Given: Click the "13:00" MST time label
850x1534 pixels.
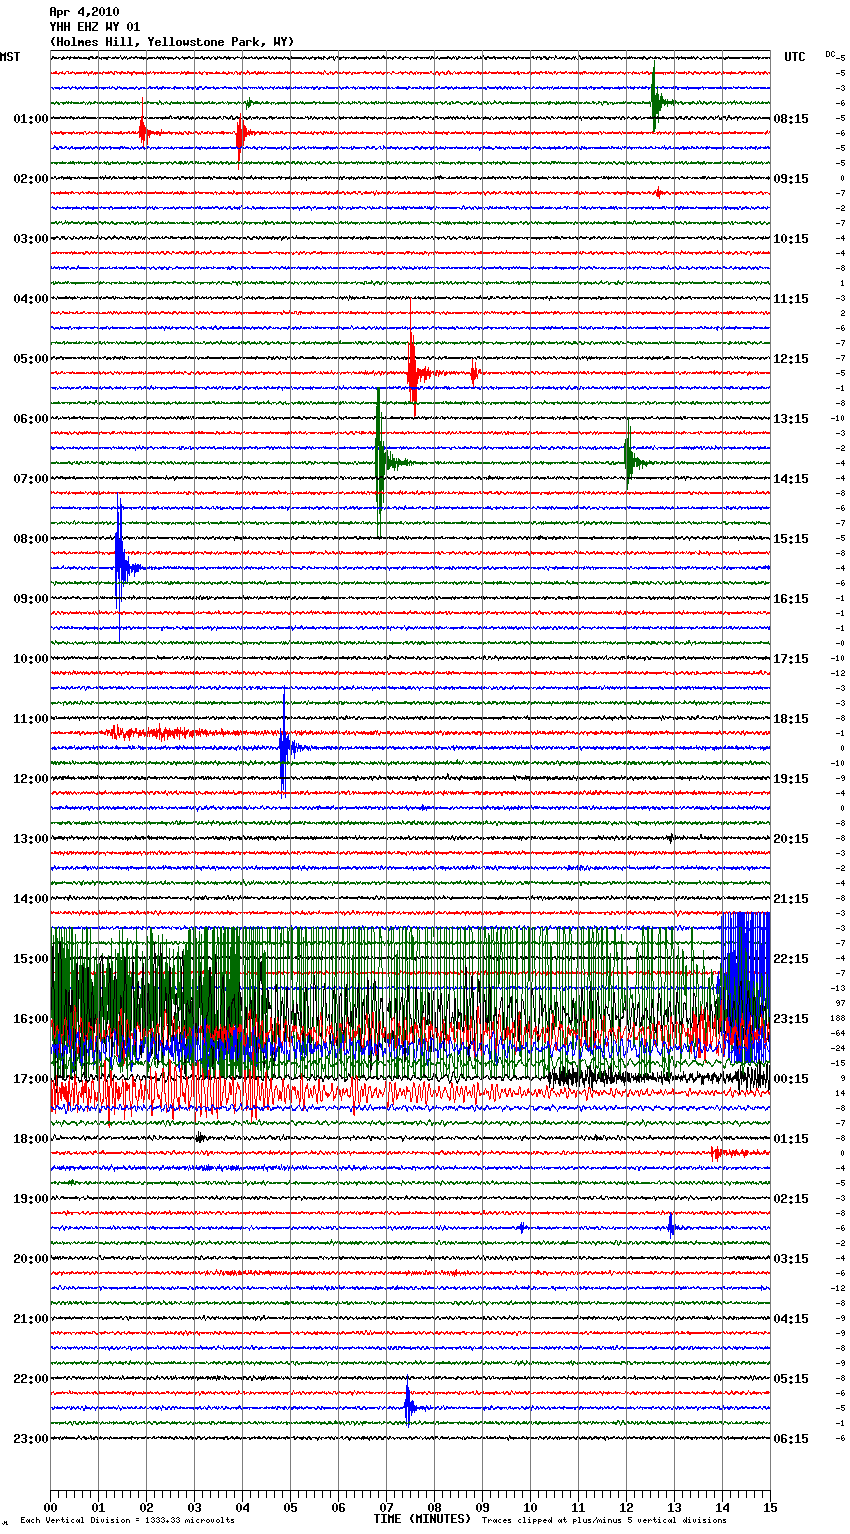Looking at the screenshot, I should click(x=31, y=839).
